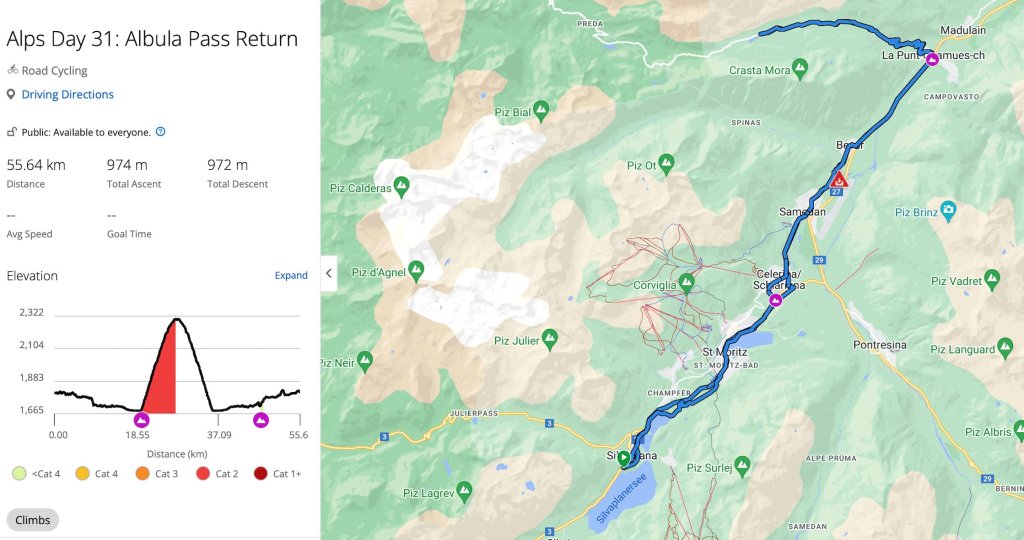
Task: Click the Piz Brinz camera marker
Action: (948, 211)
